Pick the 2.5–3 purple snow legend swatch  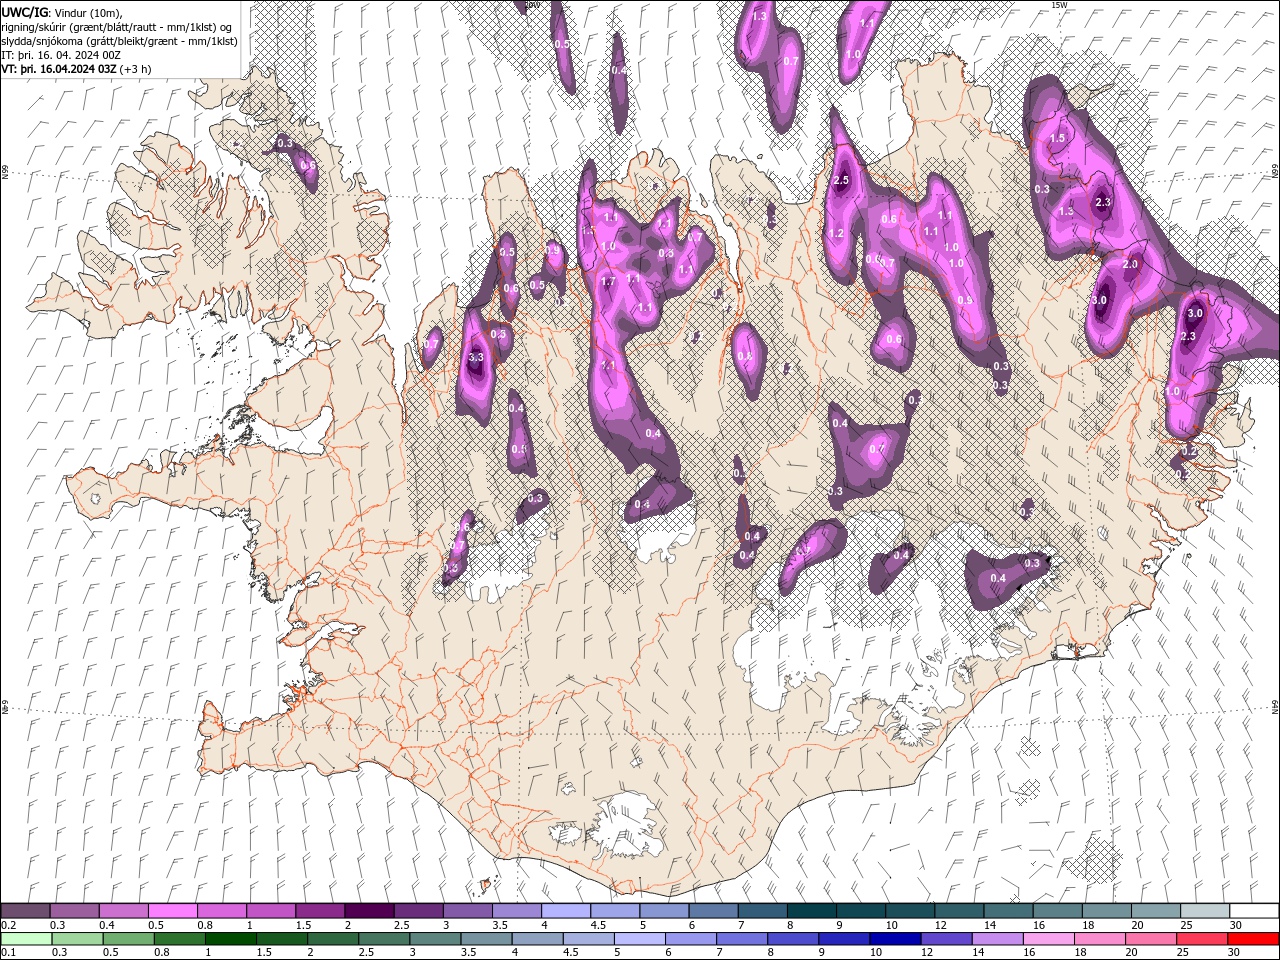click(x=418, y=911)
